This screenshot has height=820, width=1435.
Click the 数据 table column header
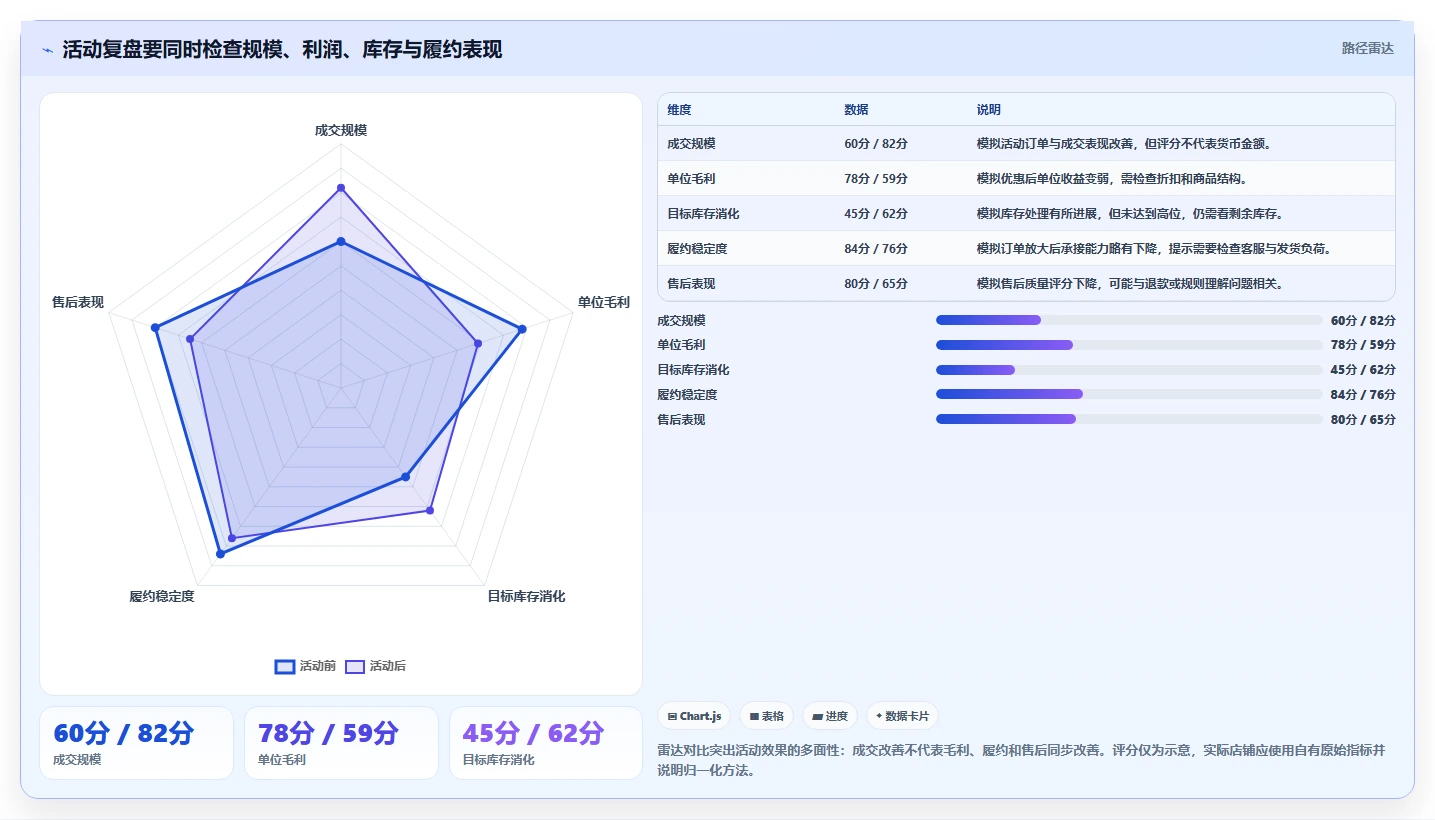tap(856, 110)
